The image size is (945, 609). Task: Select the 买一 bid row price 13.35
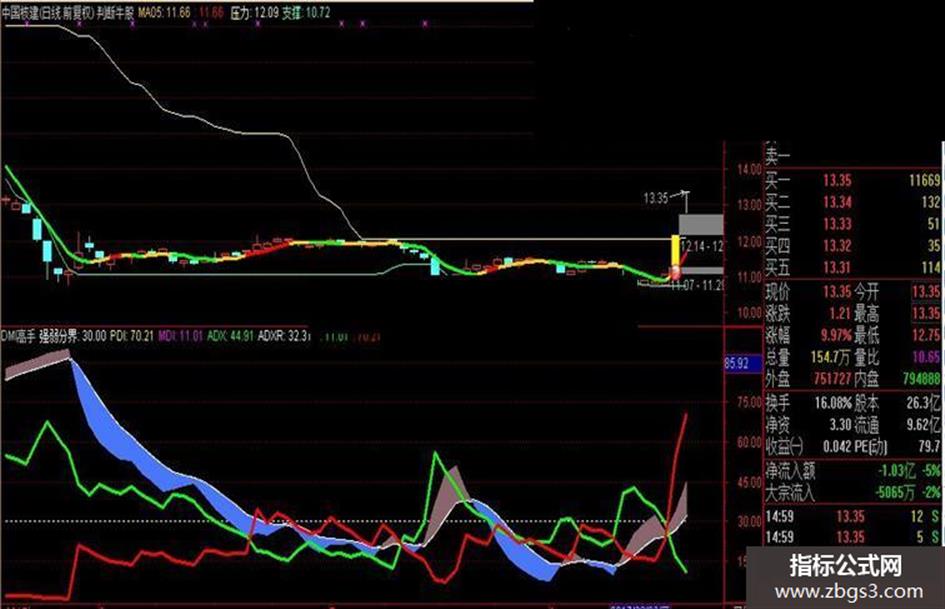coord(838,180)
